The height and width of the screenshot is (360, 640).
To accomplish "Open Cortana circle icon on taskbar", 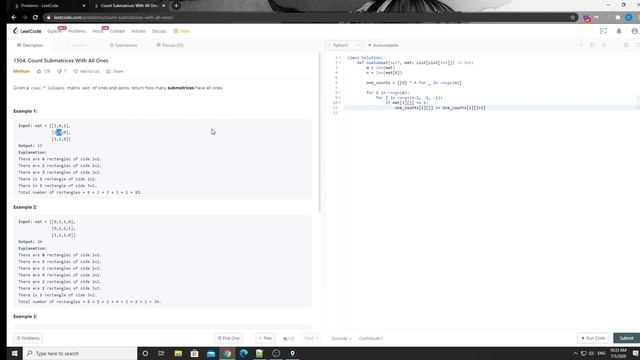I will click(x=145, y=353).
